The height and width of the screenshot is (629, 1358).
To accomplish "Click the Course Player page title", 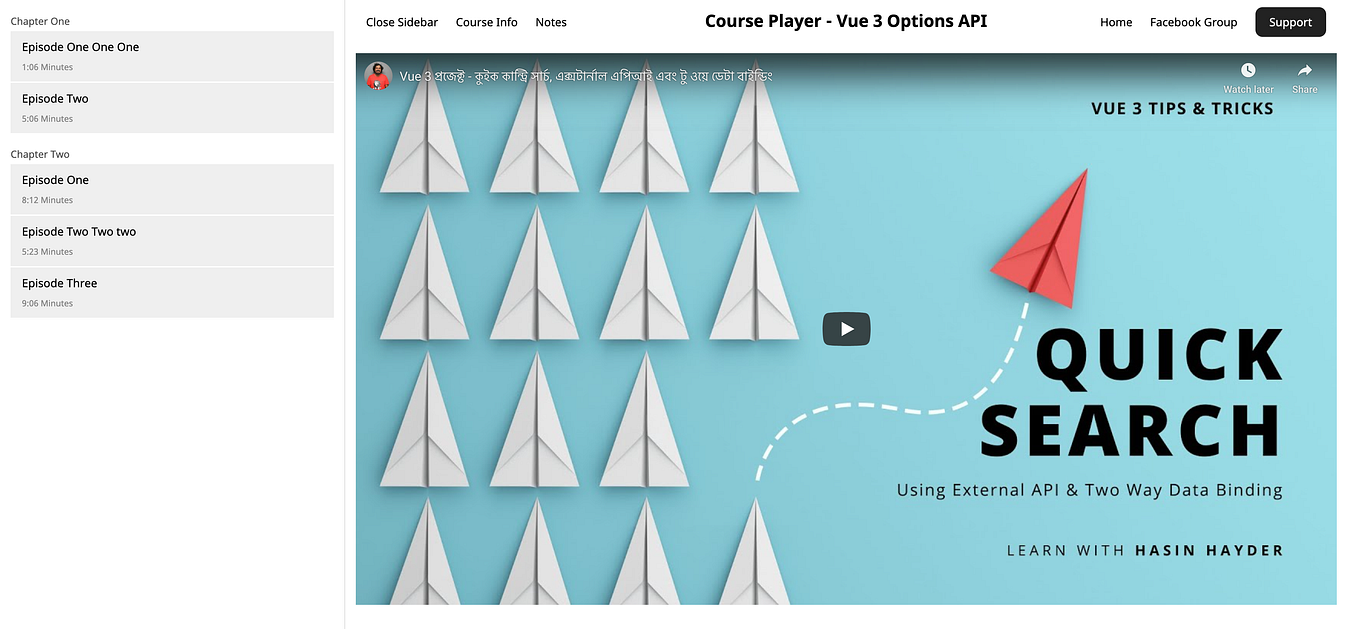I will point(846,21).
